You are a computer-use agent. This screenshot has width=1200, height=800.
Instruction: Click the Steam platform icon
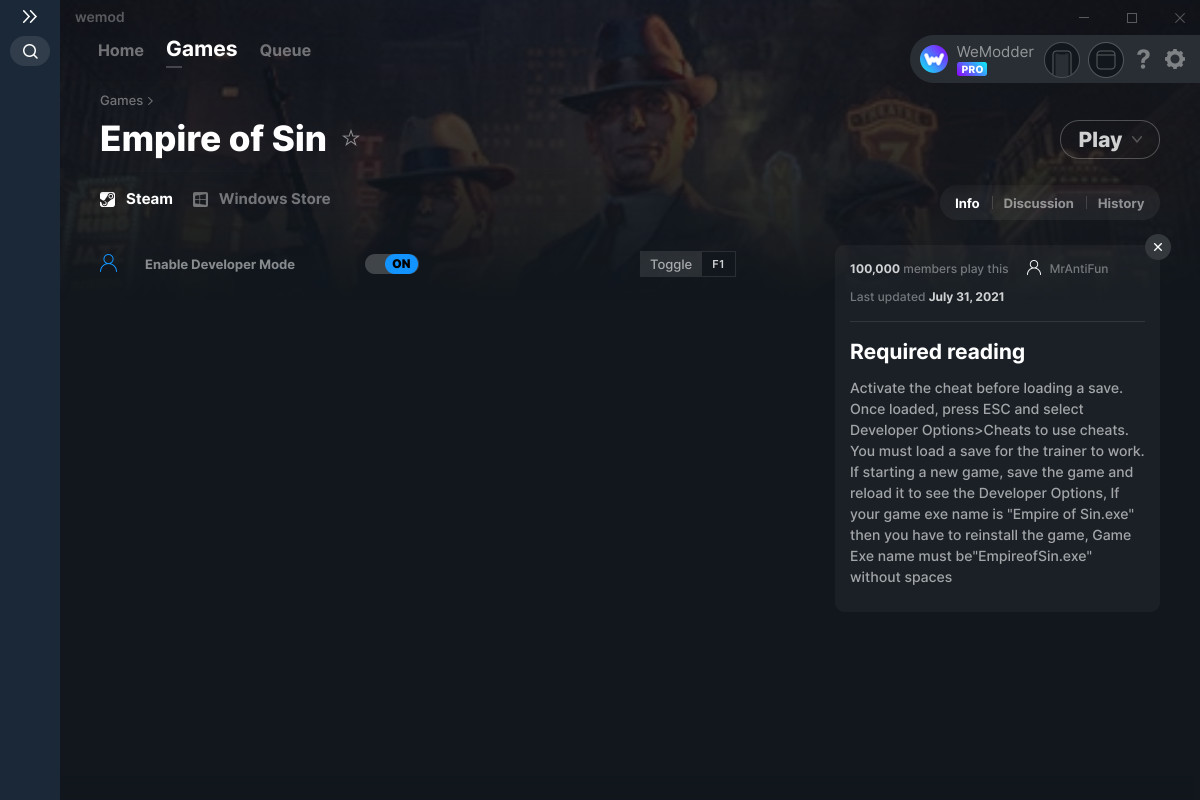(108, 199)
